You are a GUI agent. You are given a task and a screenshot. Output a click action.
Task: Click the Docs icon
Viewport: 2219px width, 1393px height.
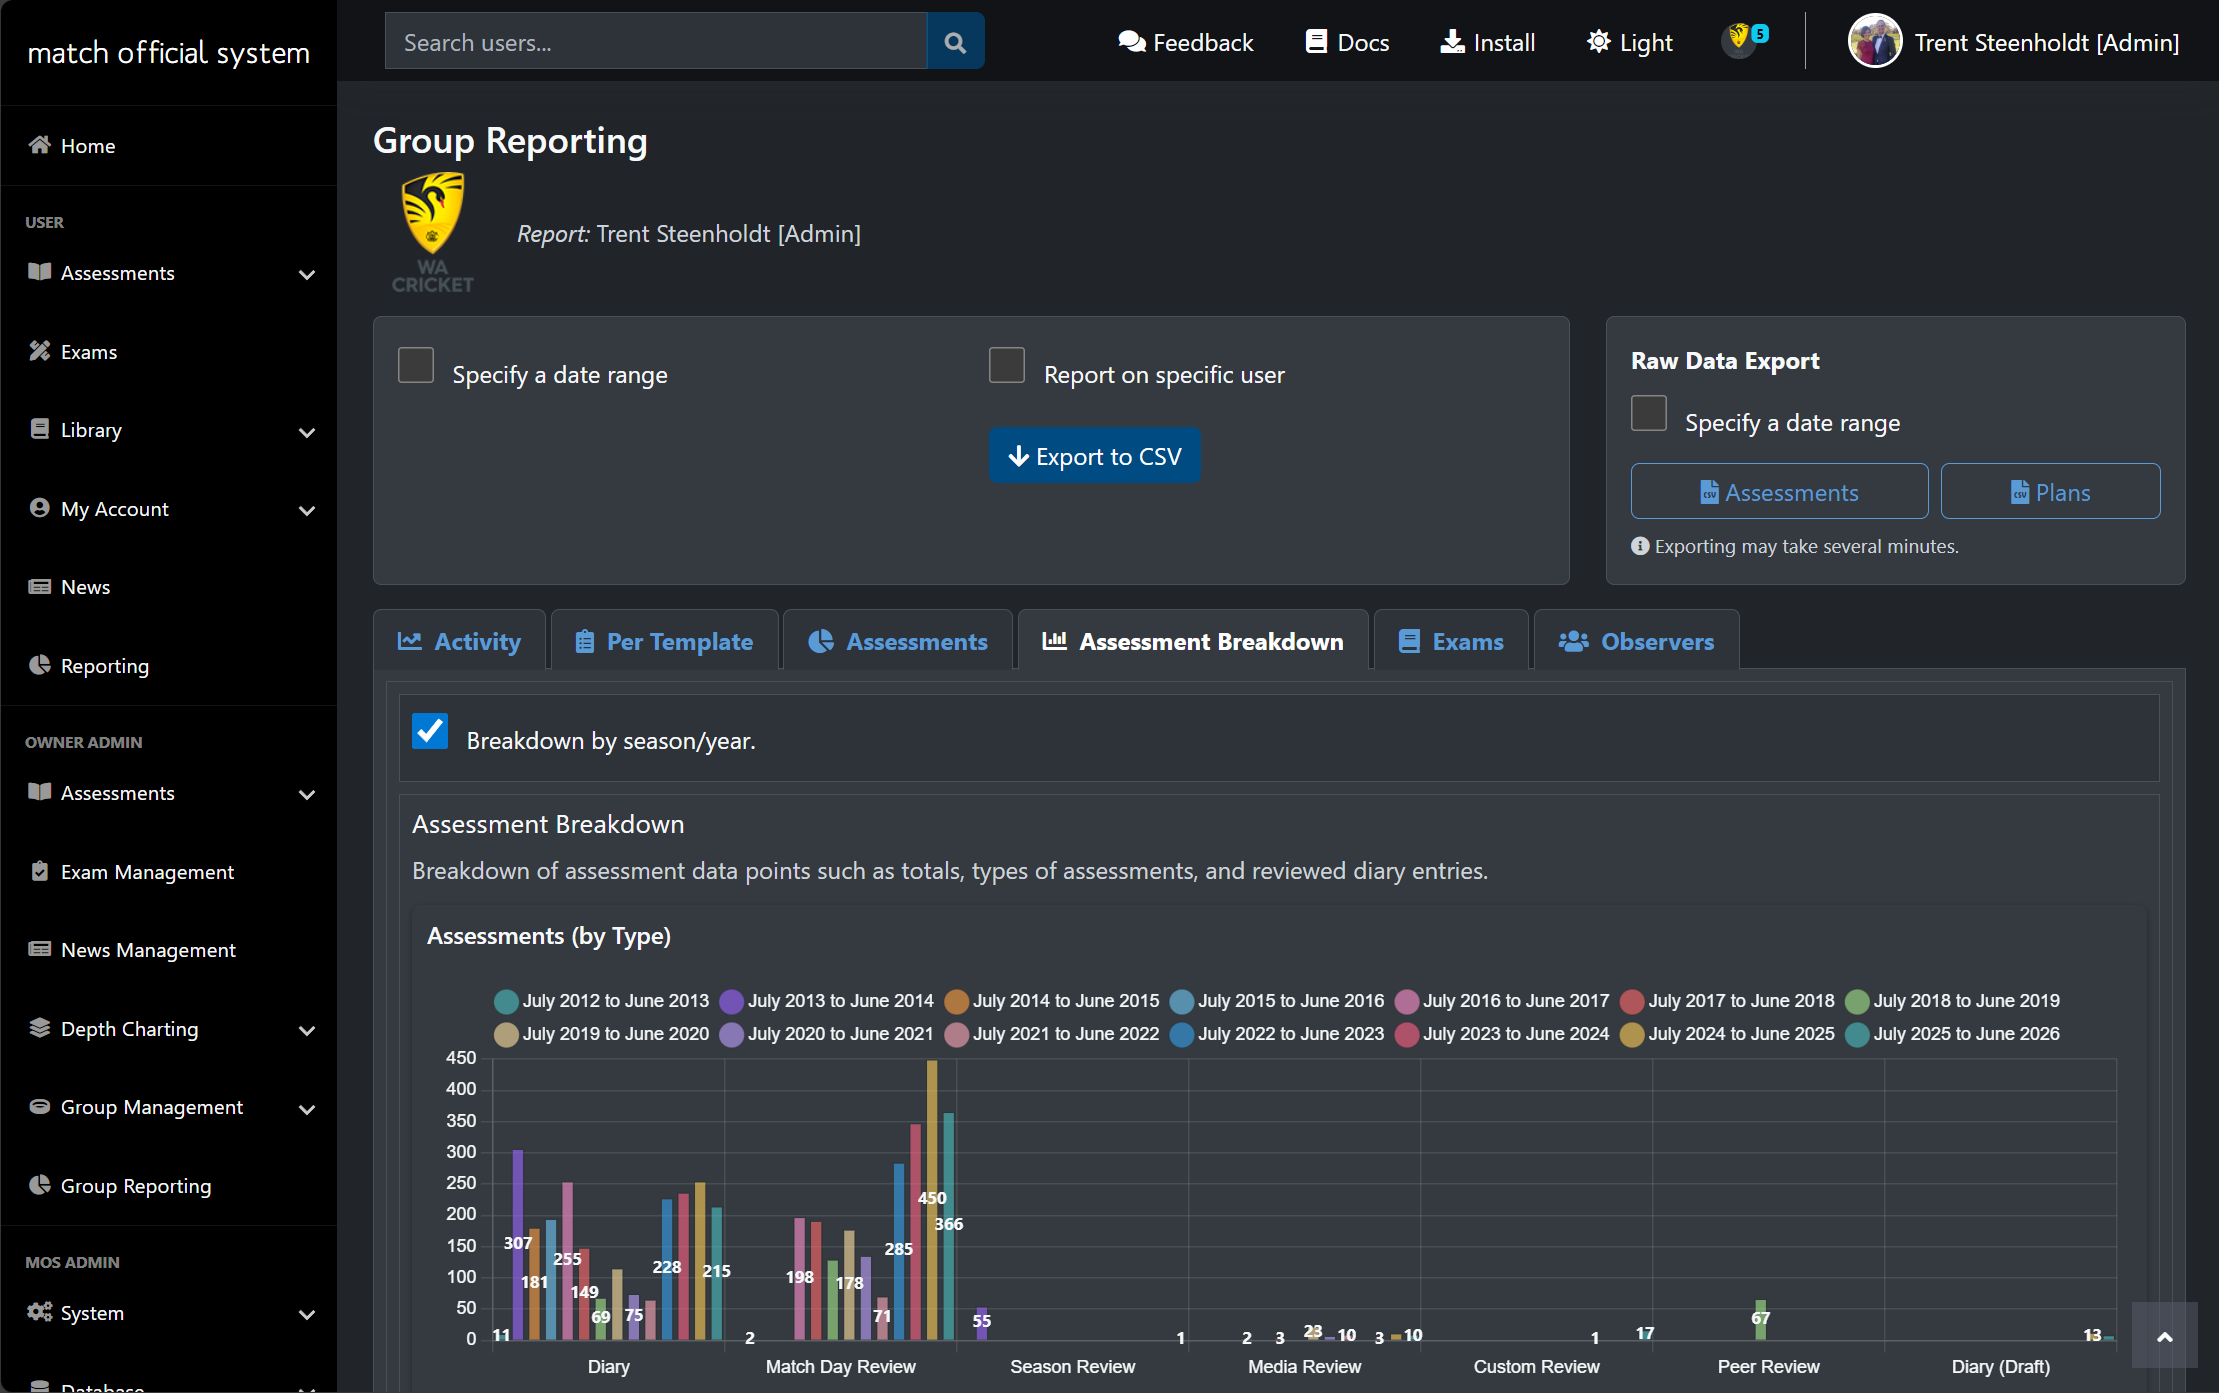1316,42
